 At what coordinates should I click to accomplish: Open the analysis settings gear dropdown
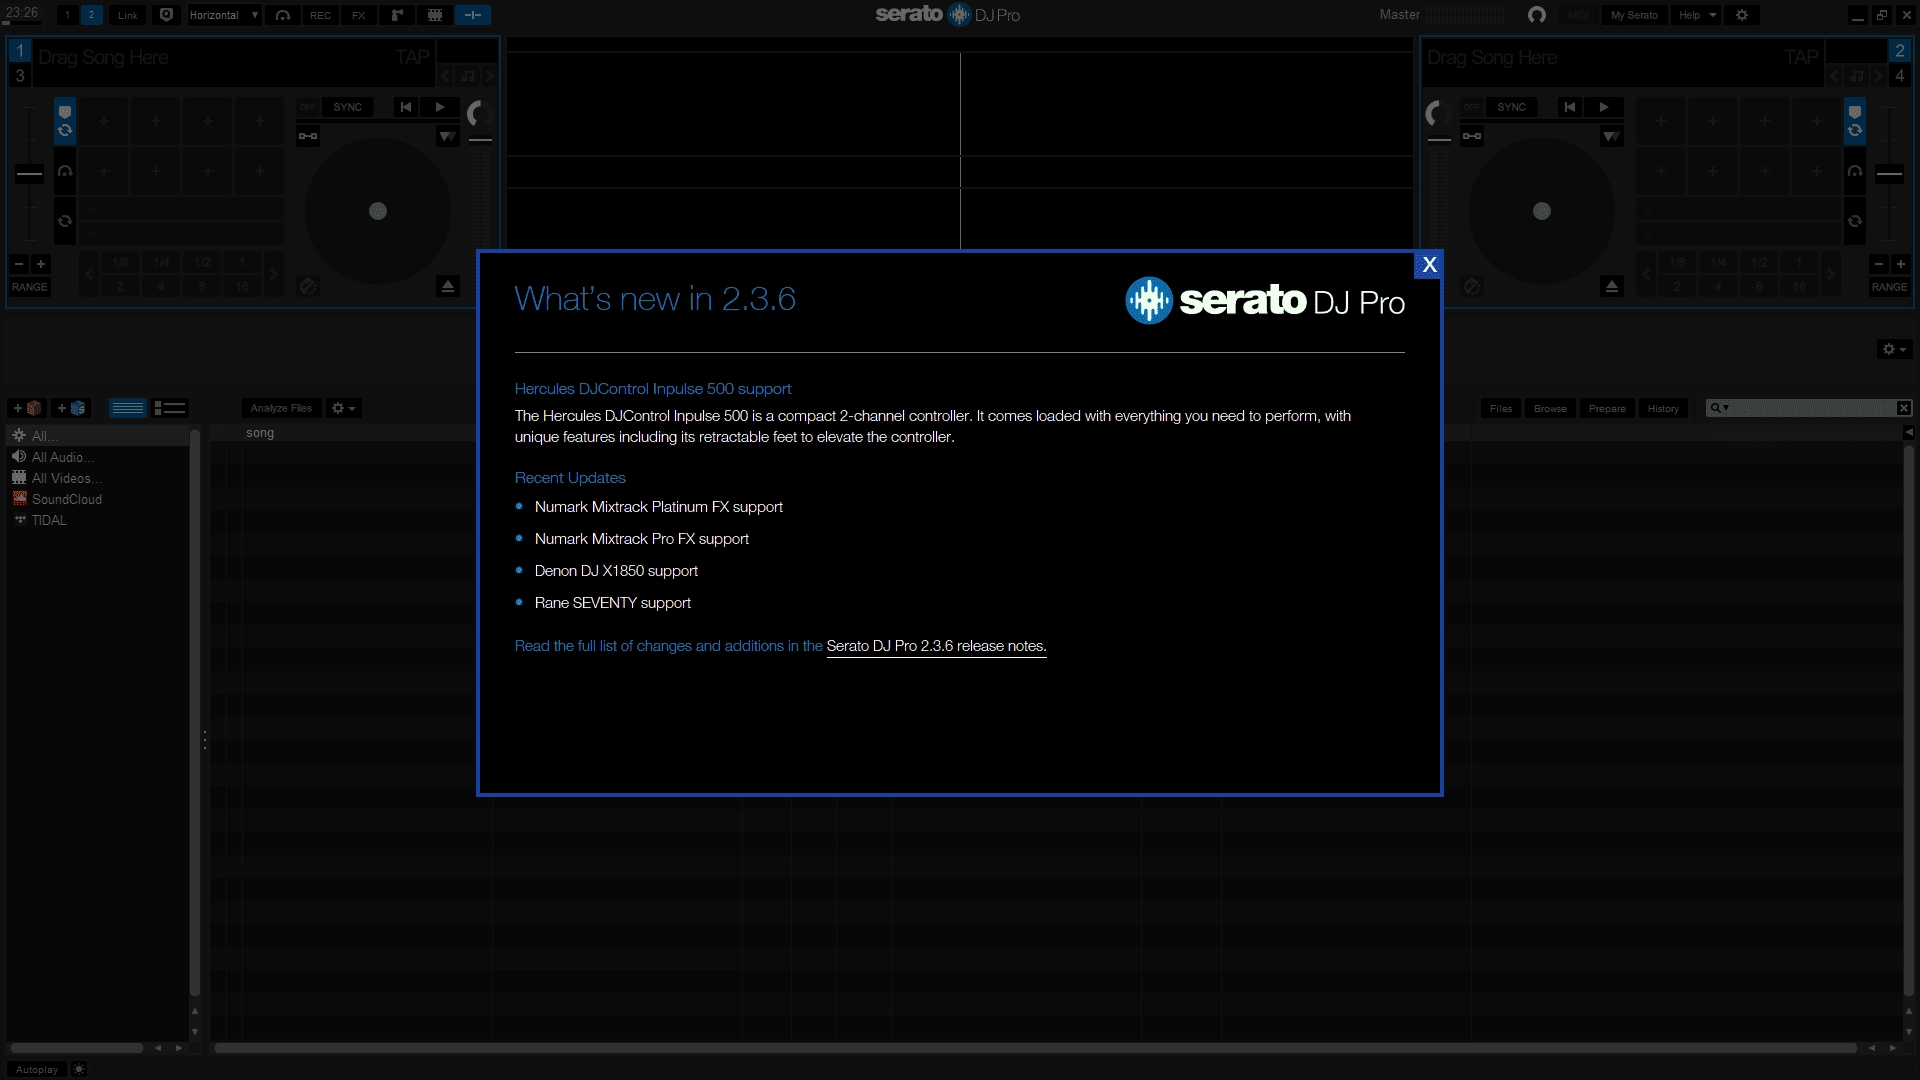point(344,408)
